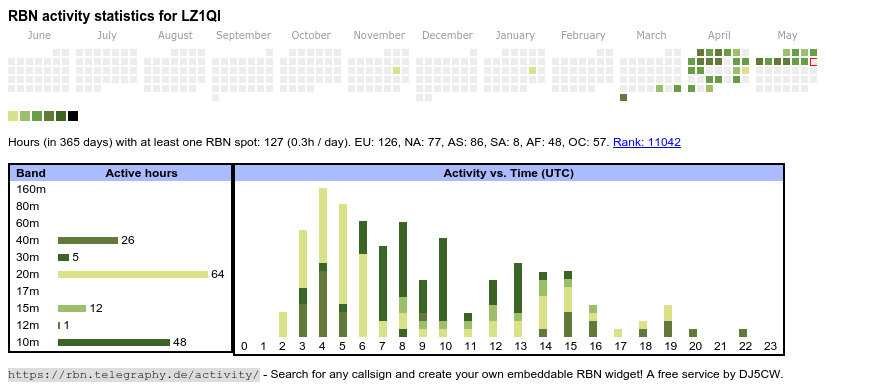Click the lightest yellow-green legend swatch
This screenshot has width=870, height=390.
point(13,116)
